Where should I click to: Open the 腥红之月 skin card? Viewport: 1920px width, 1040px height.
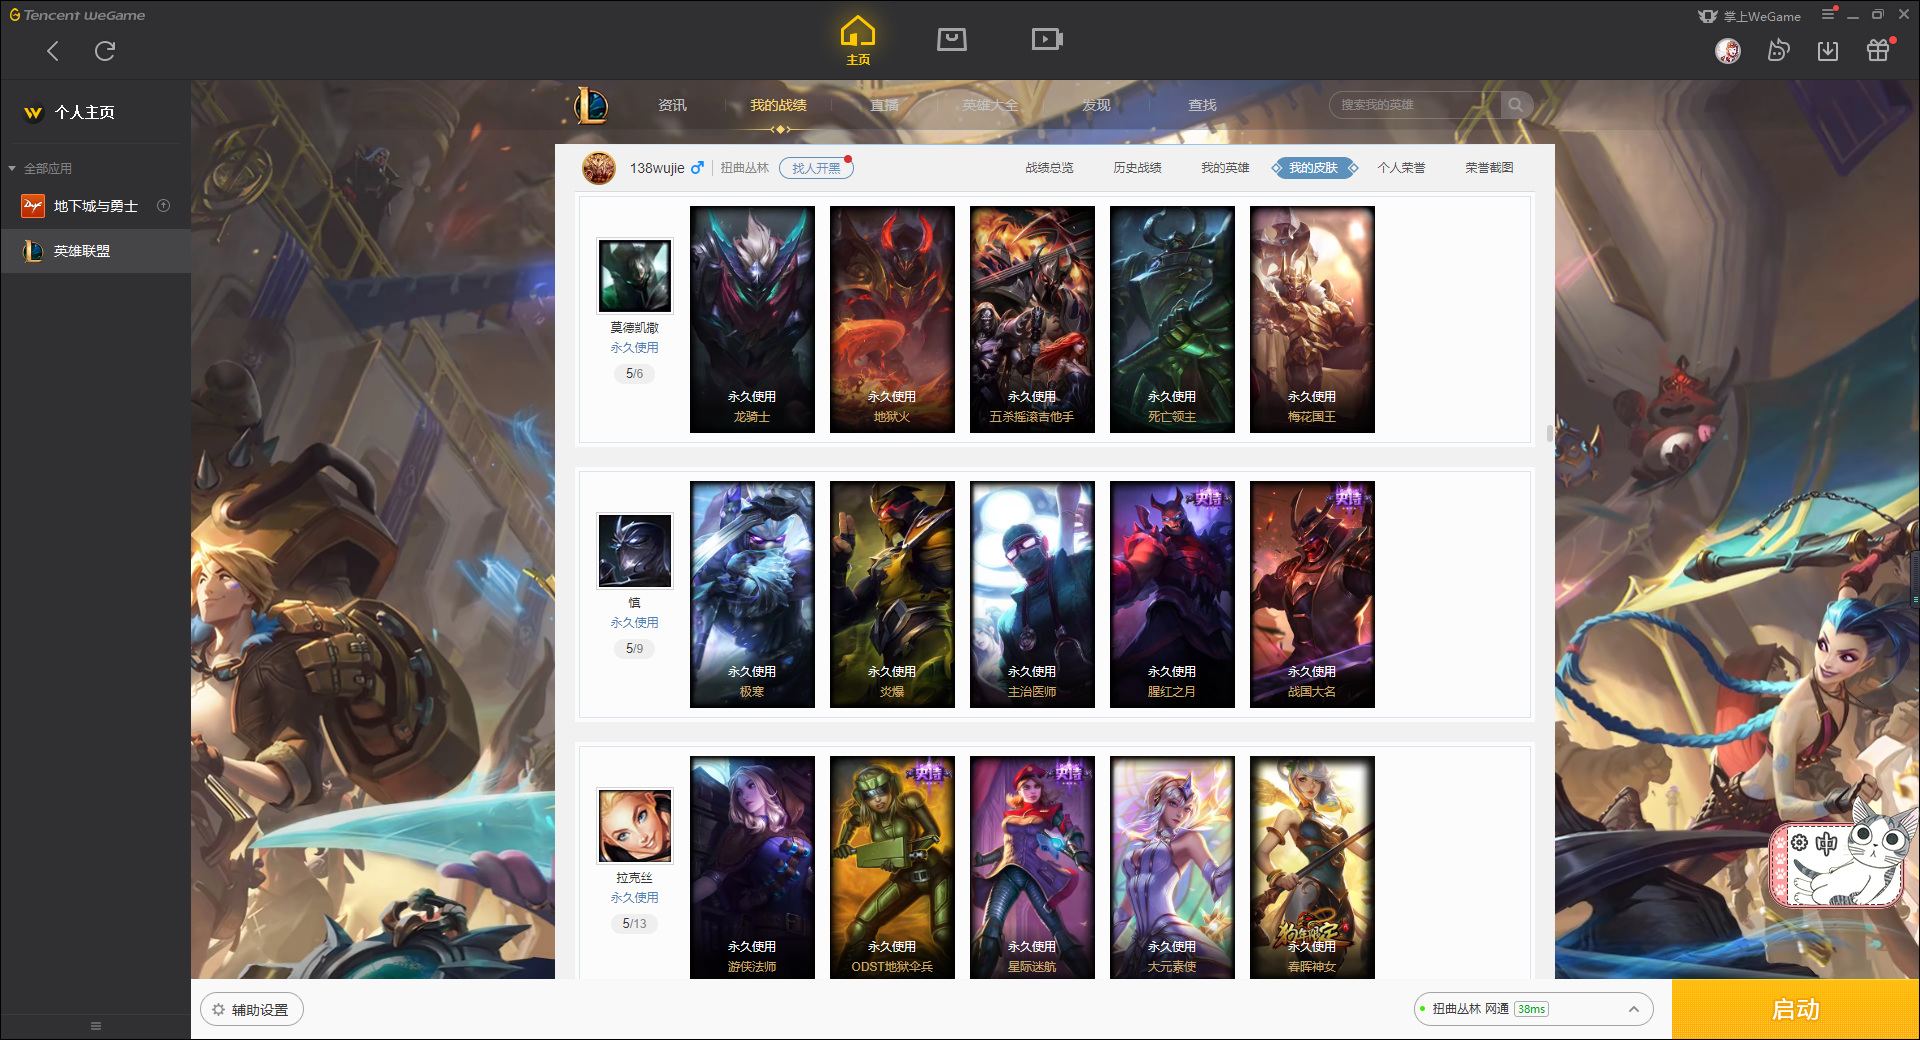pyautogui.click(x=1172, y=594)
